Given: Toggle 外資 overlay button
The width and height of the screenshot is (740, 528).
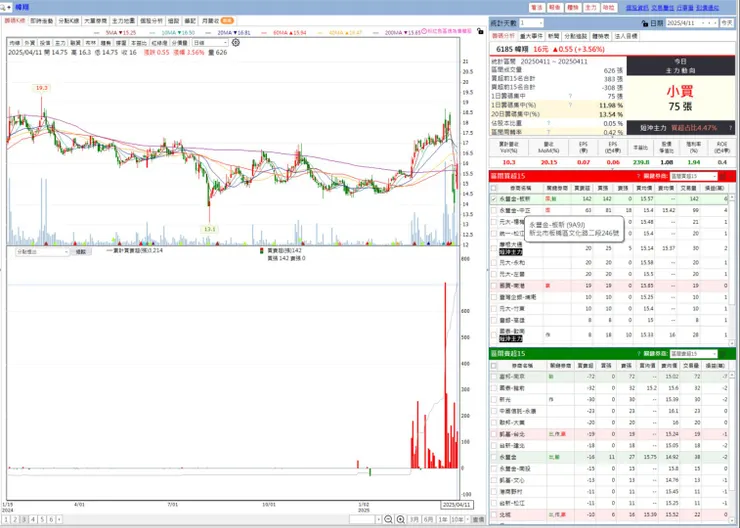Looking at the screenshot, I should pyautogui.click(x=30, y=42).
